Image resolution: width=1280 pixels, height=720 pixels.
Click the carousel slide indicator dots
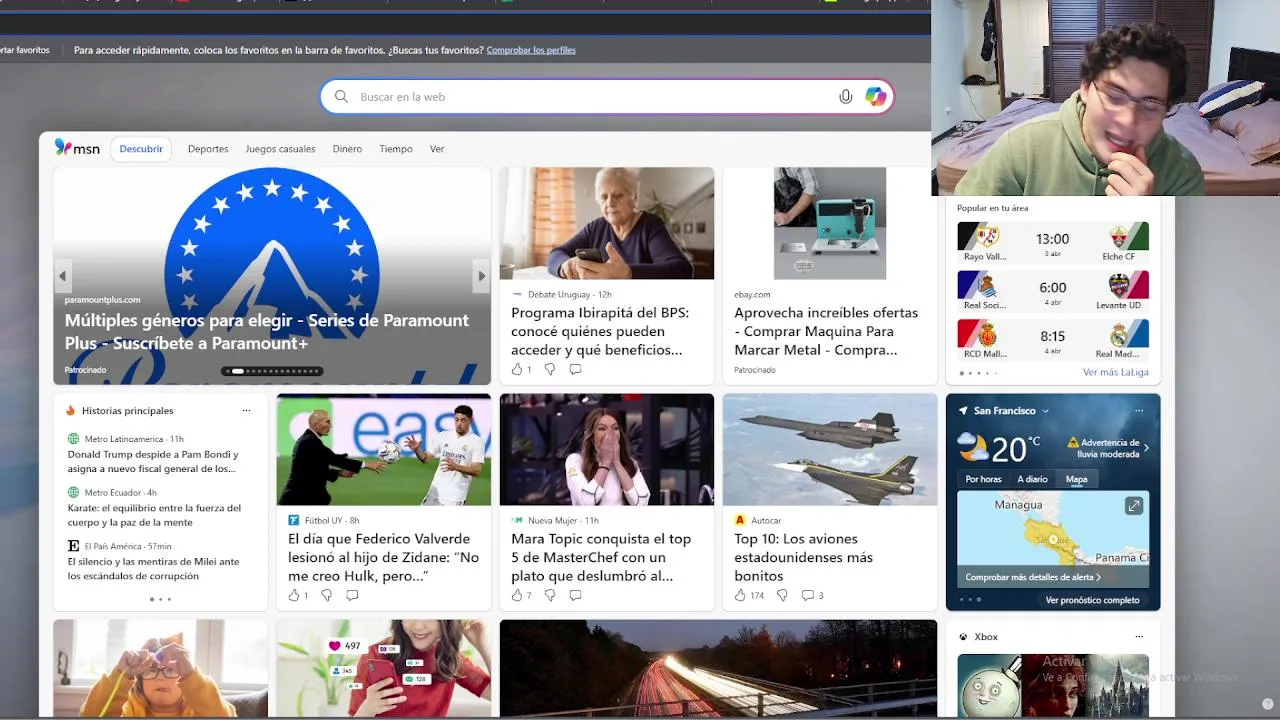pos(272,371)
